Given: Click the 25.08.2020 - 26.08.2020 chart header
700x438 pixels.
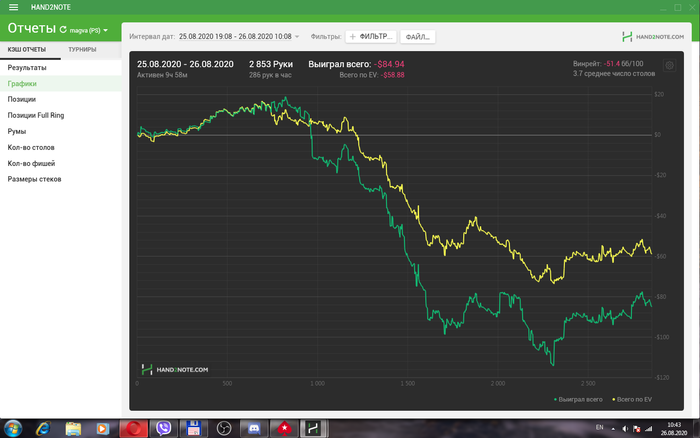Looking at the screenshot, I should (x=185, y=64).
